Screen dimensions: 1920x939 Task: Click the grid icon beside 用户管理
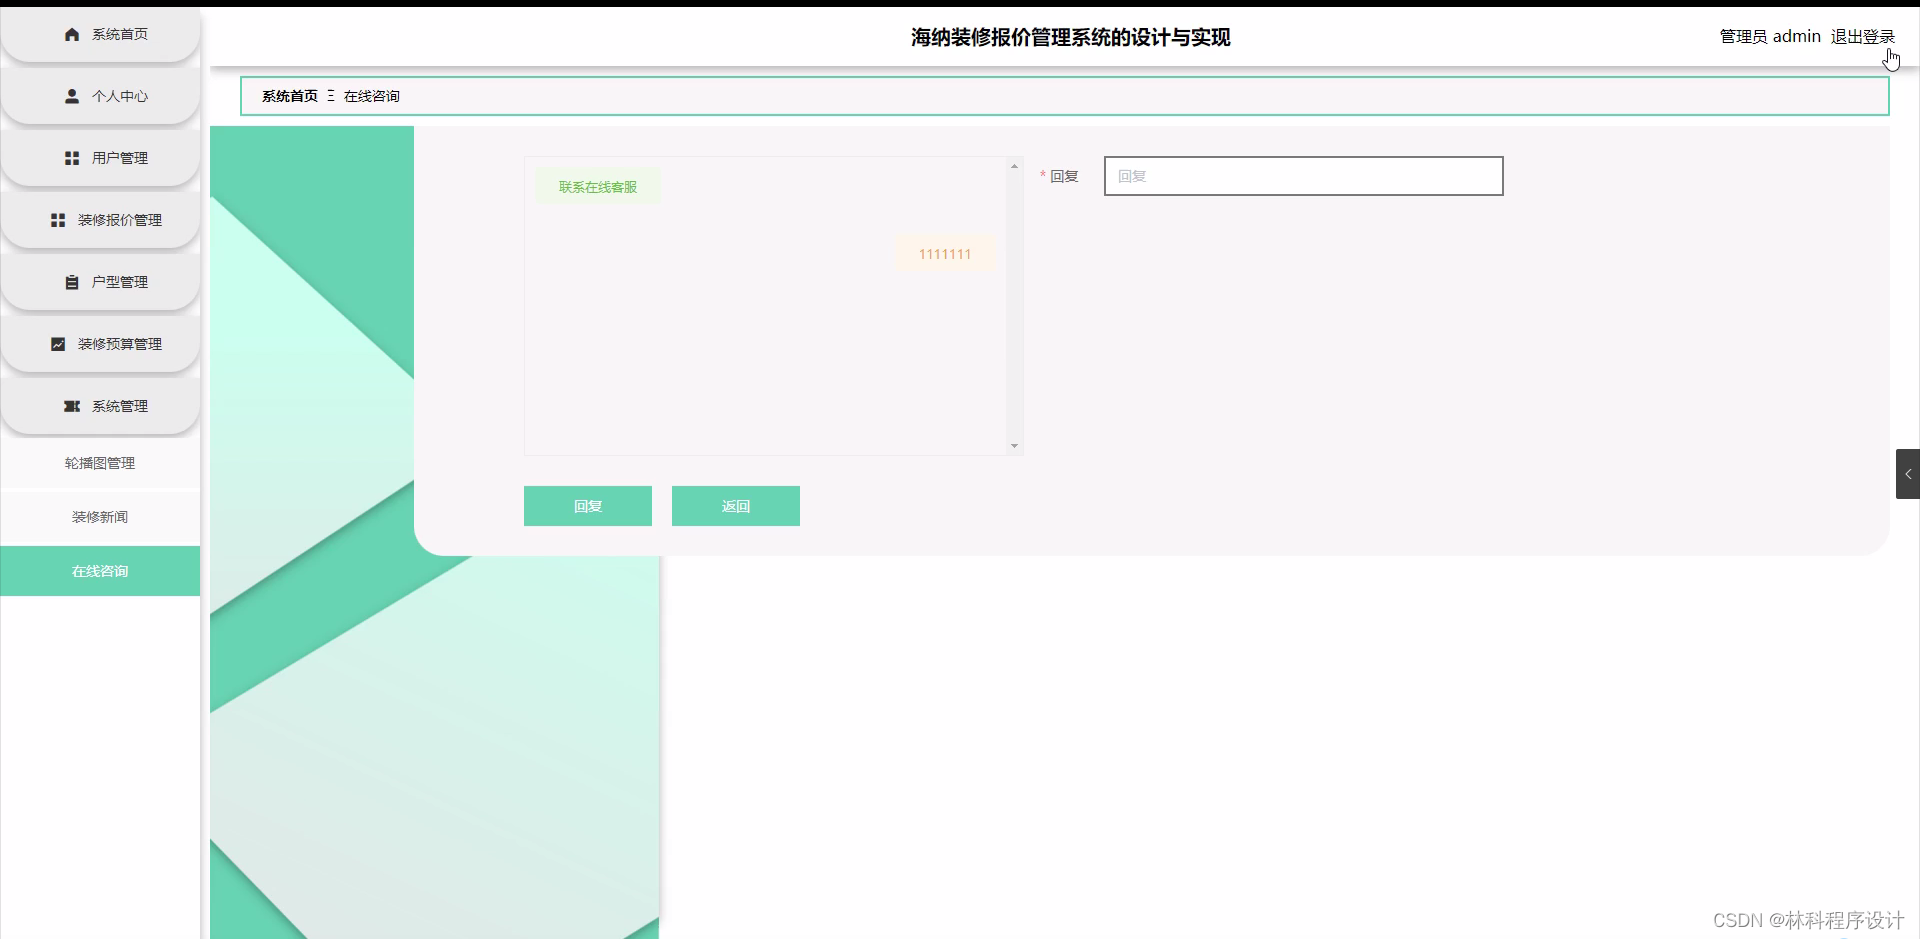coord(72,158)
